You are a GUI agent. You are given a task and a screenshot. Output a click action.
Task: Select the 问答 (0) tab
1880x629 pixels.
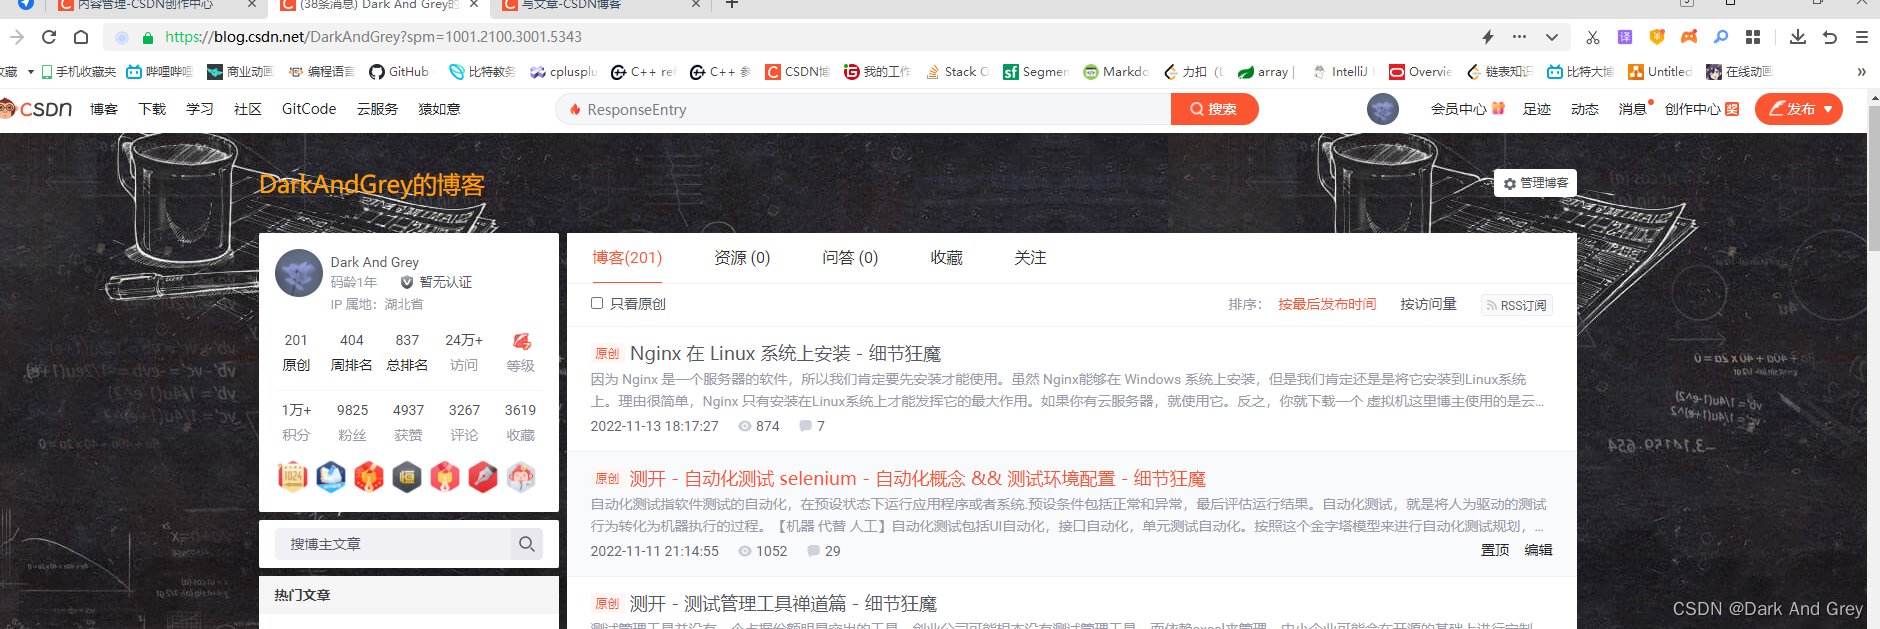click(850, 258)
